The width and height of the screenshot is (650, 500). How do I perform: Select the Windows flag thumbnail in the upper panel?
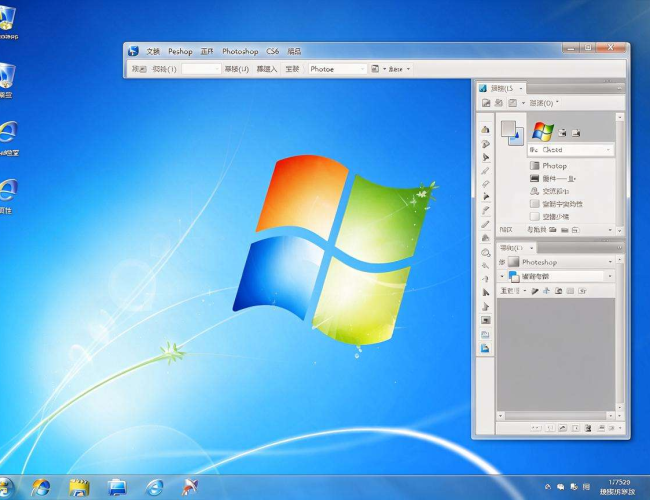pyautogui.click(x=543, y=131)
